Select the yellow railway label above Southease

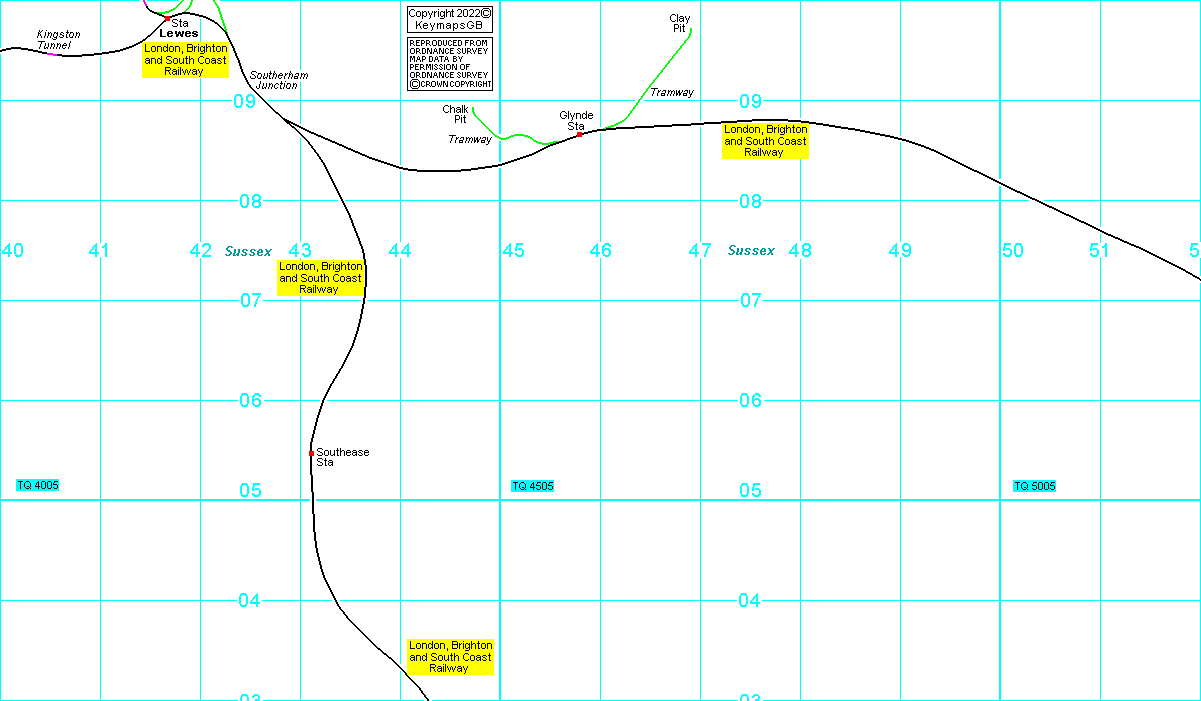point(320,277)
